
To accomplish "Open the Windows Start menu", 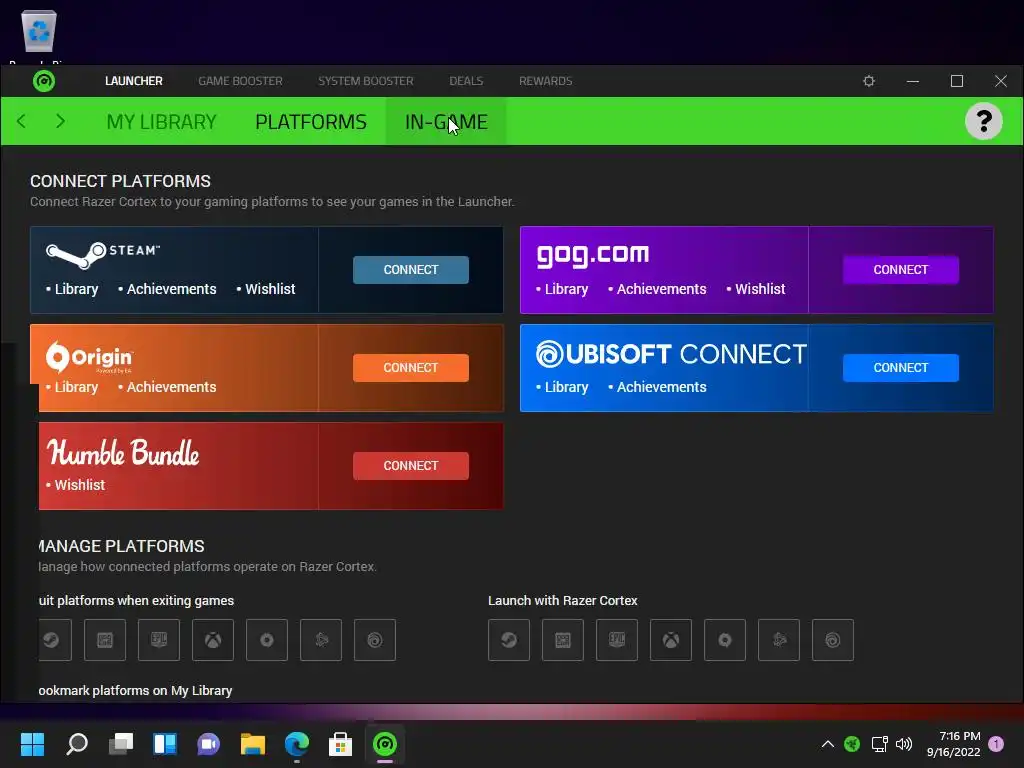I will coord(33,744).
